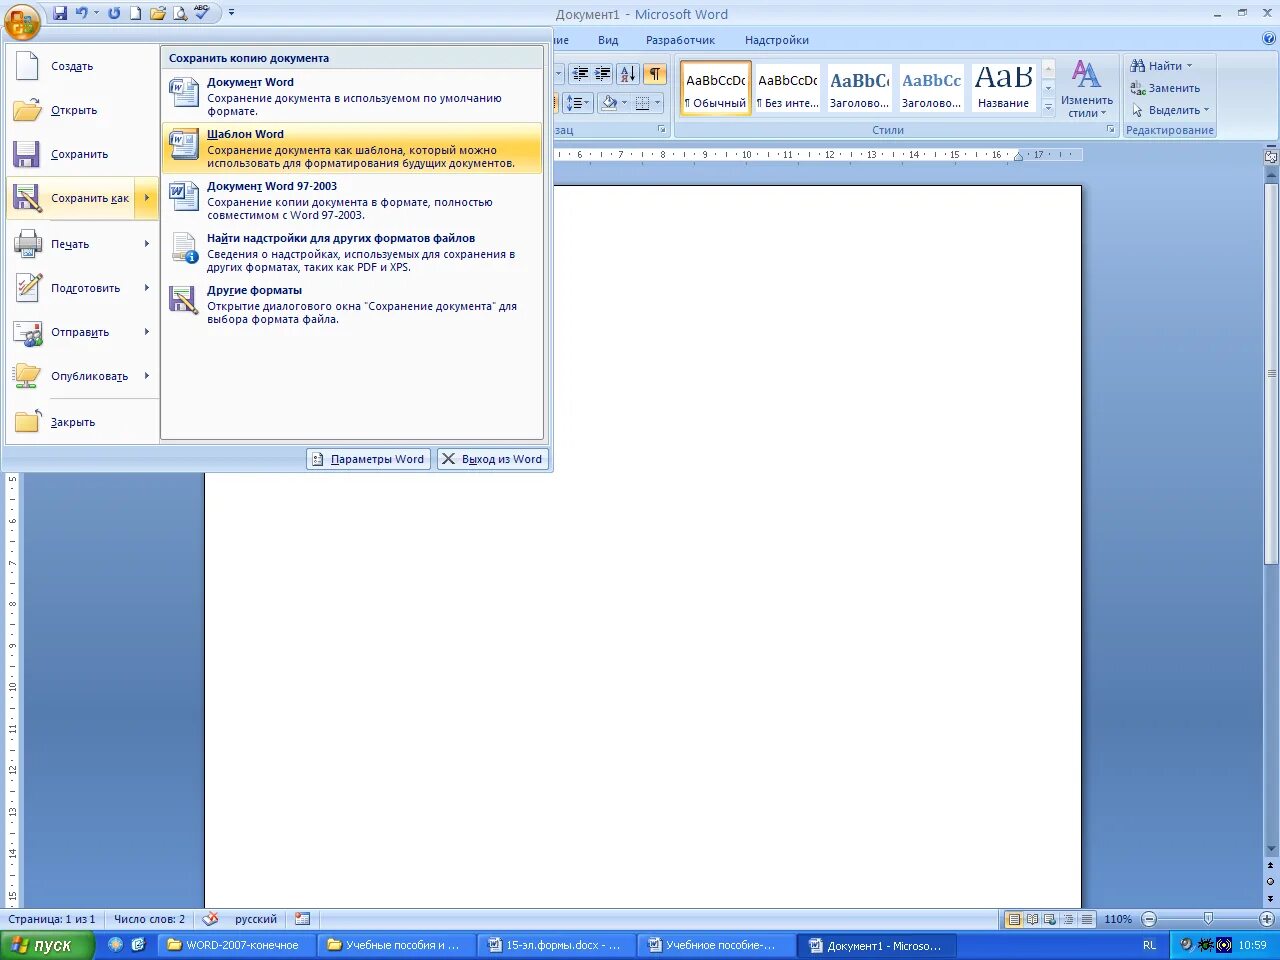
Task: Click the Decrease Indent icon in ribbon
Action: point(581,74)
